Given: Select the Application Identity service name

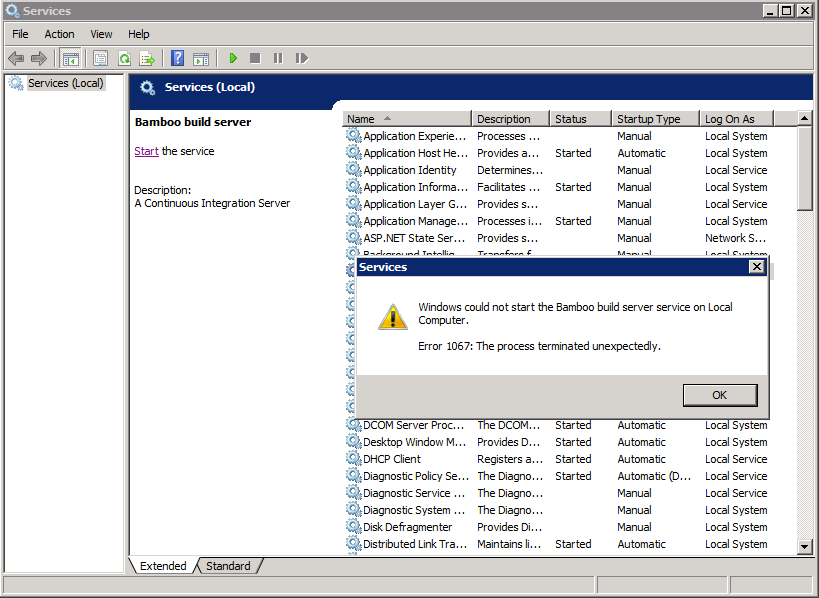Looking at the screenshot, I should tap(410, 170).
